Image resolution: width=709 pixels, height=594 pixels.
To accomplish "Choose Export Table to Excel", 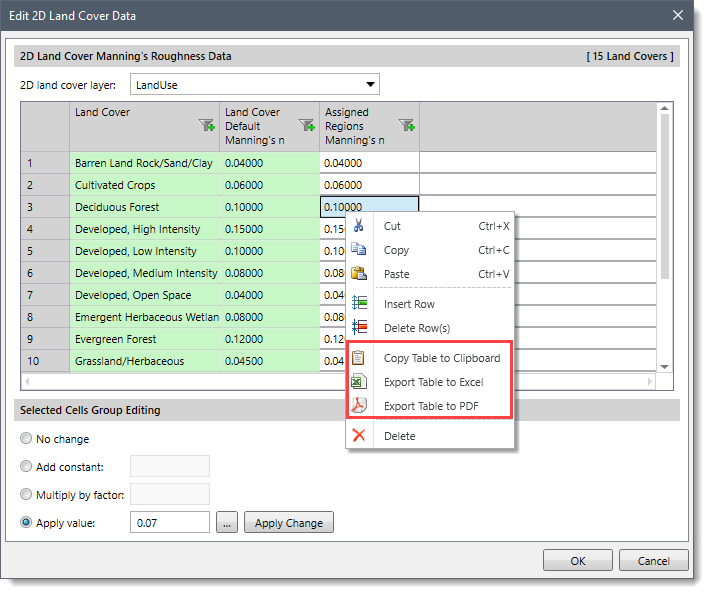I will point(430,382).
